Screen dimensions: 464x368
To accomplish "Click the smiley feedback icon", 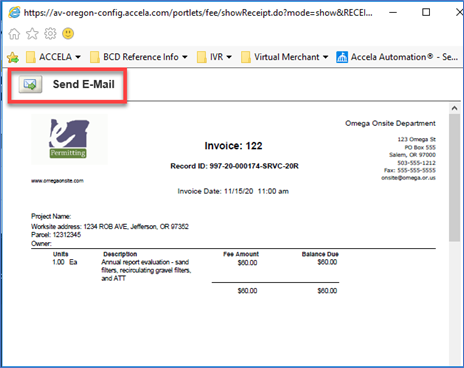I will click(68, 34).
